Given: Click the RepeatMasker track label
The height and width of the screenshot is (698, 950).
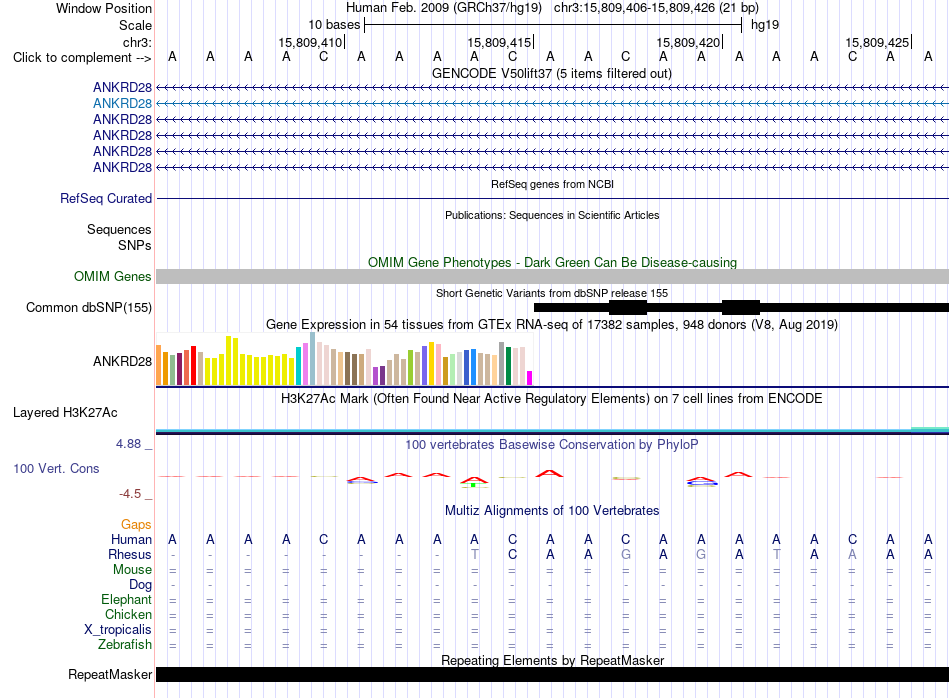Looking at the screenshot, I should 110,674.
